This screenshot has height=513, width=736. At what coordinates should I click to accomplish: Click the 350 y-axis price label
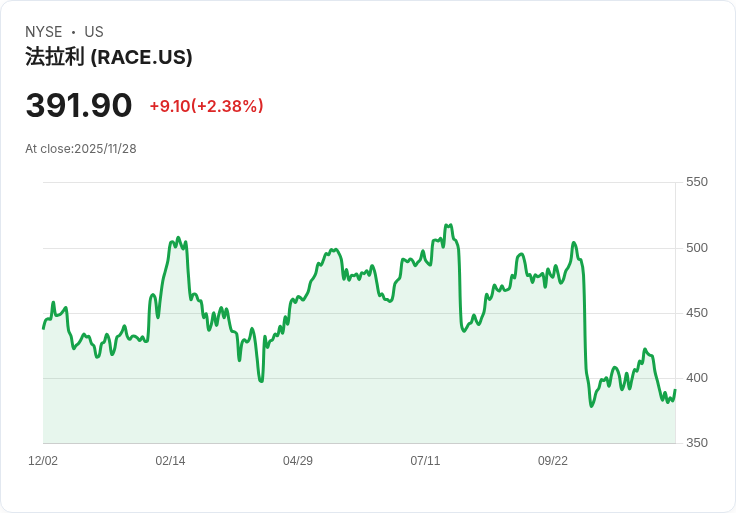pyautogui.click(x=696, y=443)
